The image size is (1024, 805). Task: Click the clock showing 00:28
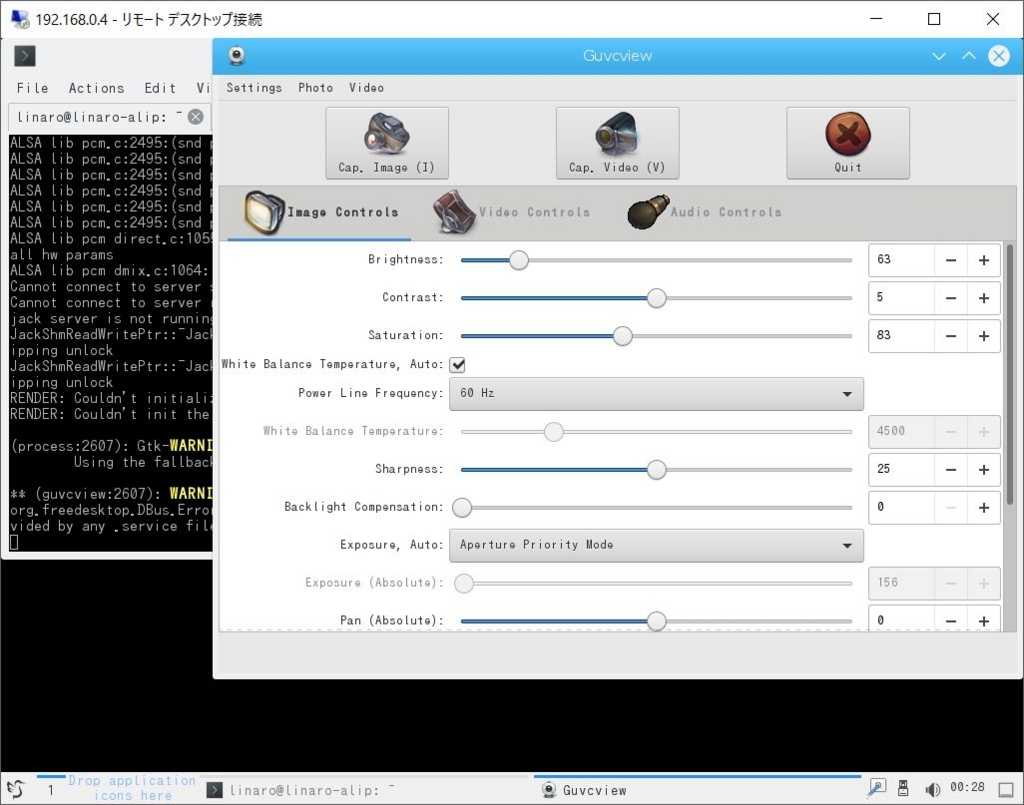(967, 788)
